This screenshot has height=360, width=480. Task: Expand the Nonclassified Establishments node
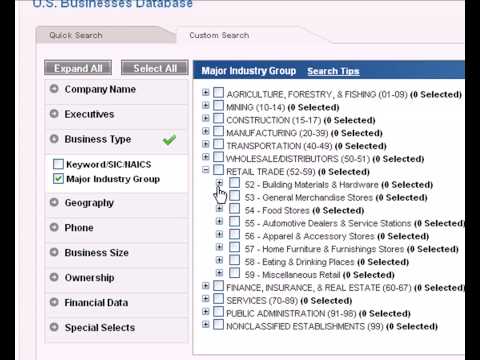(206, 324)
